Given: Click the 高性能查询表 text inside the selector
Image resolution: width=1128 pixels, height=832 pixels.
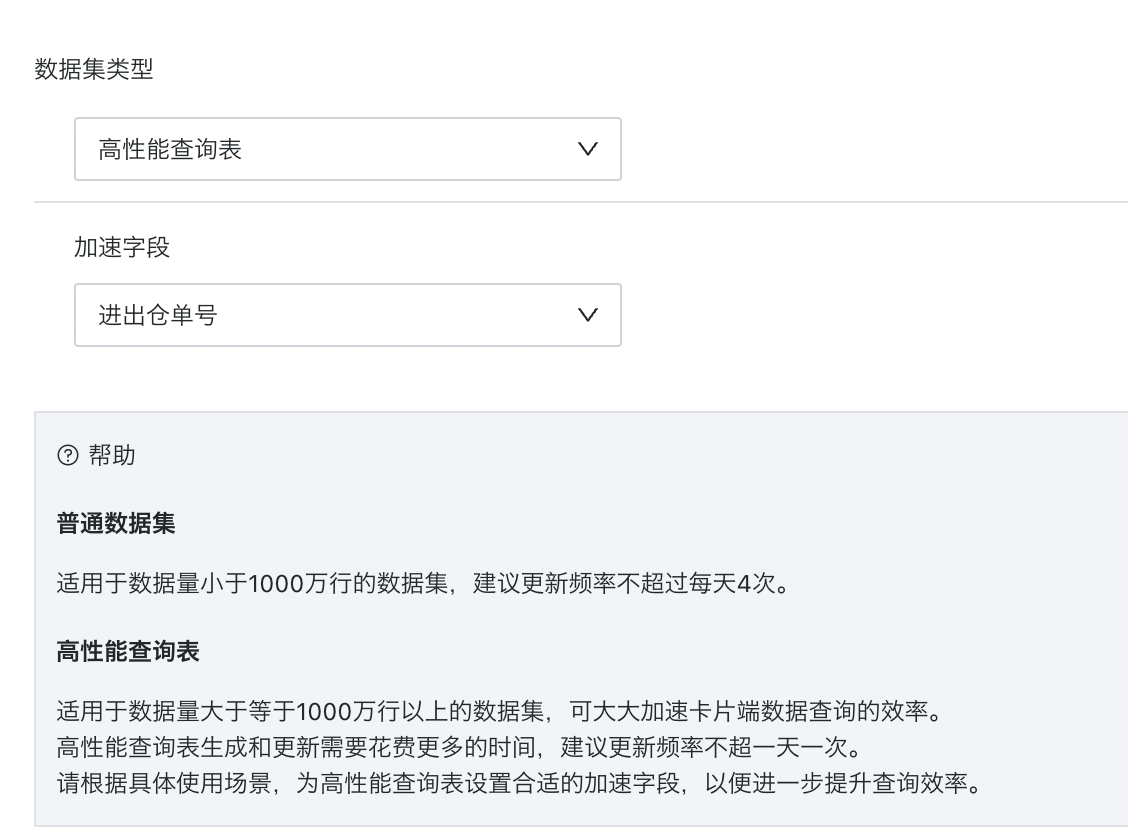Looking at the screenshot, I should 170,150.
